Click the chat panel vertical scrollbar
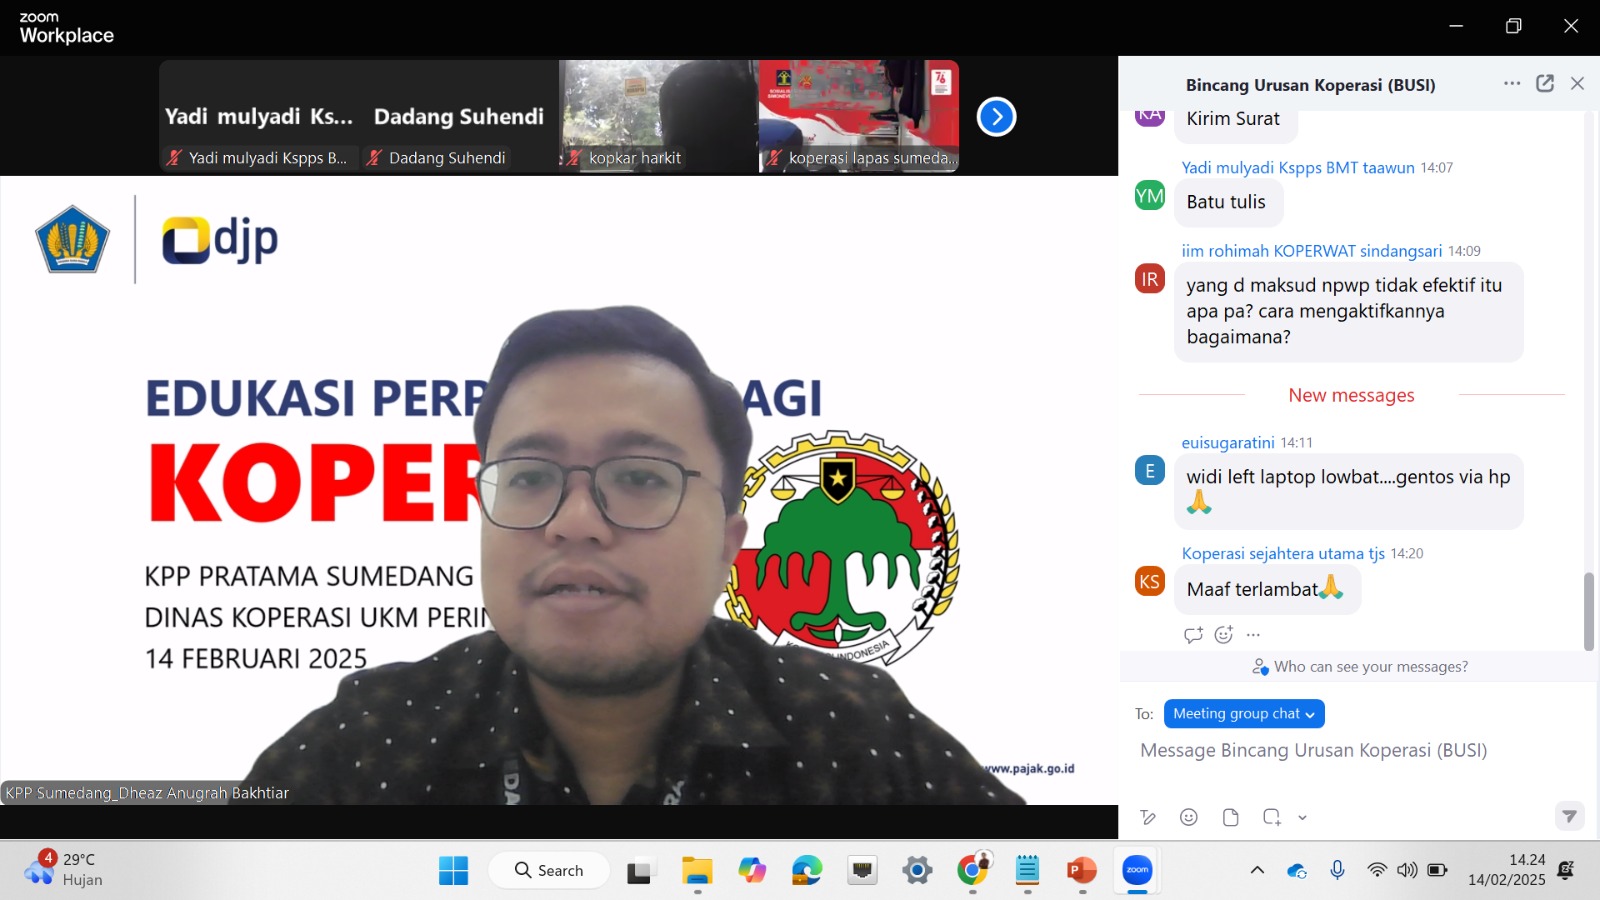This screenshot has width=1600, height=900. coord(1588,610)
